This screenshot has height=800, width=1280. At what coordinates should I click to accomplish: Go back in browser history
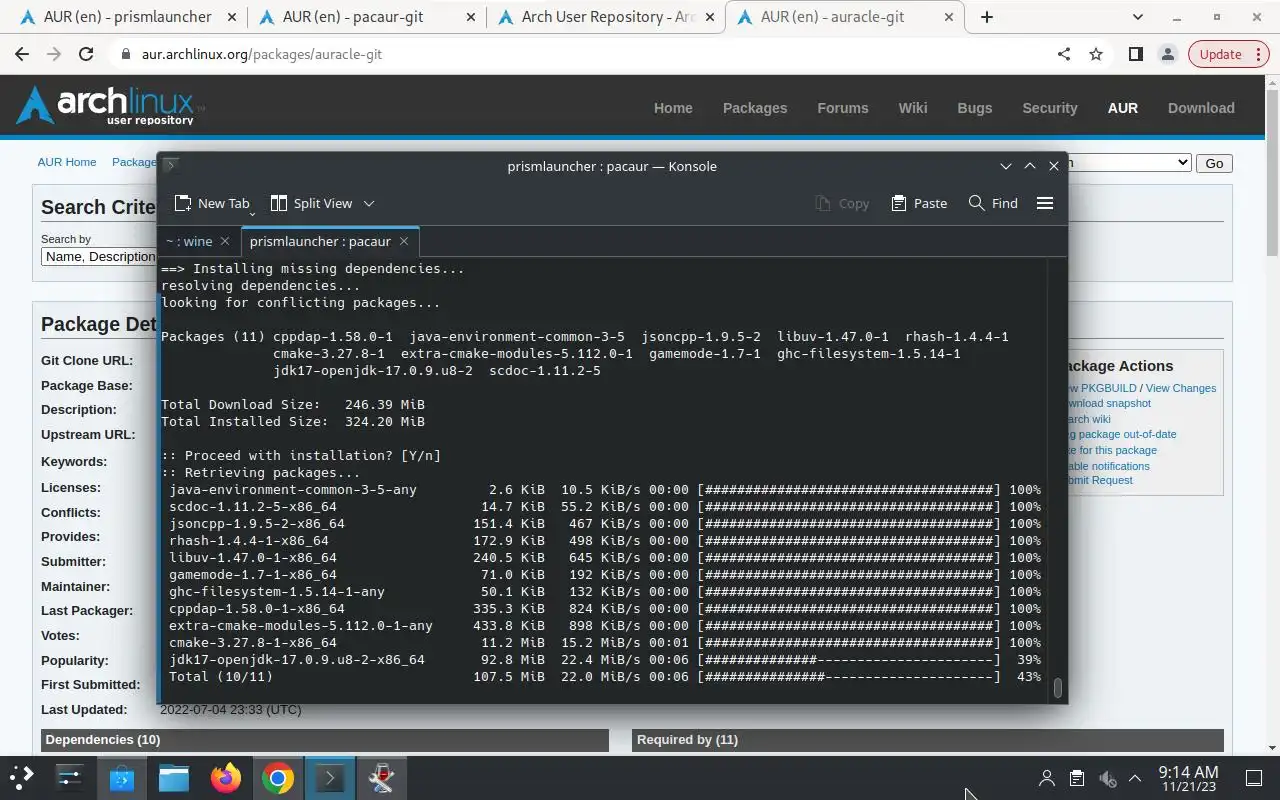[22, 54]
